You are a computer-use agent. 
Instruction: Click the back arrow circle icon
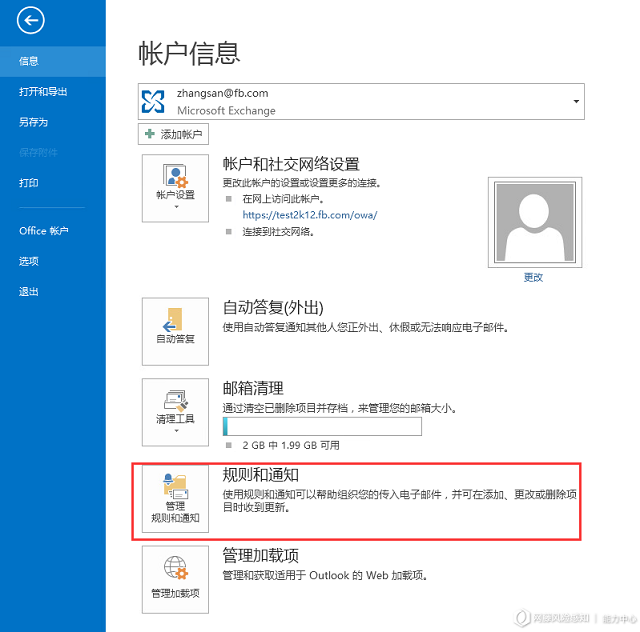click(x=31, y=20)
